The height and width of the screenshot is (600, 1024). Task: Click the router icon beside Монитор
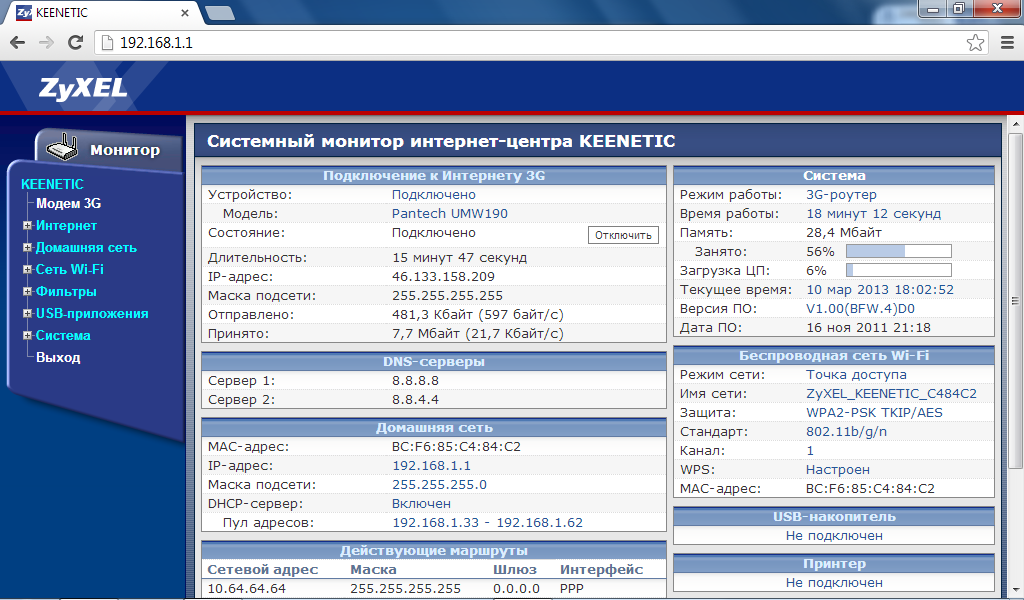point(62,147)
